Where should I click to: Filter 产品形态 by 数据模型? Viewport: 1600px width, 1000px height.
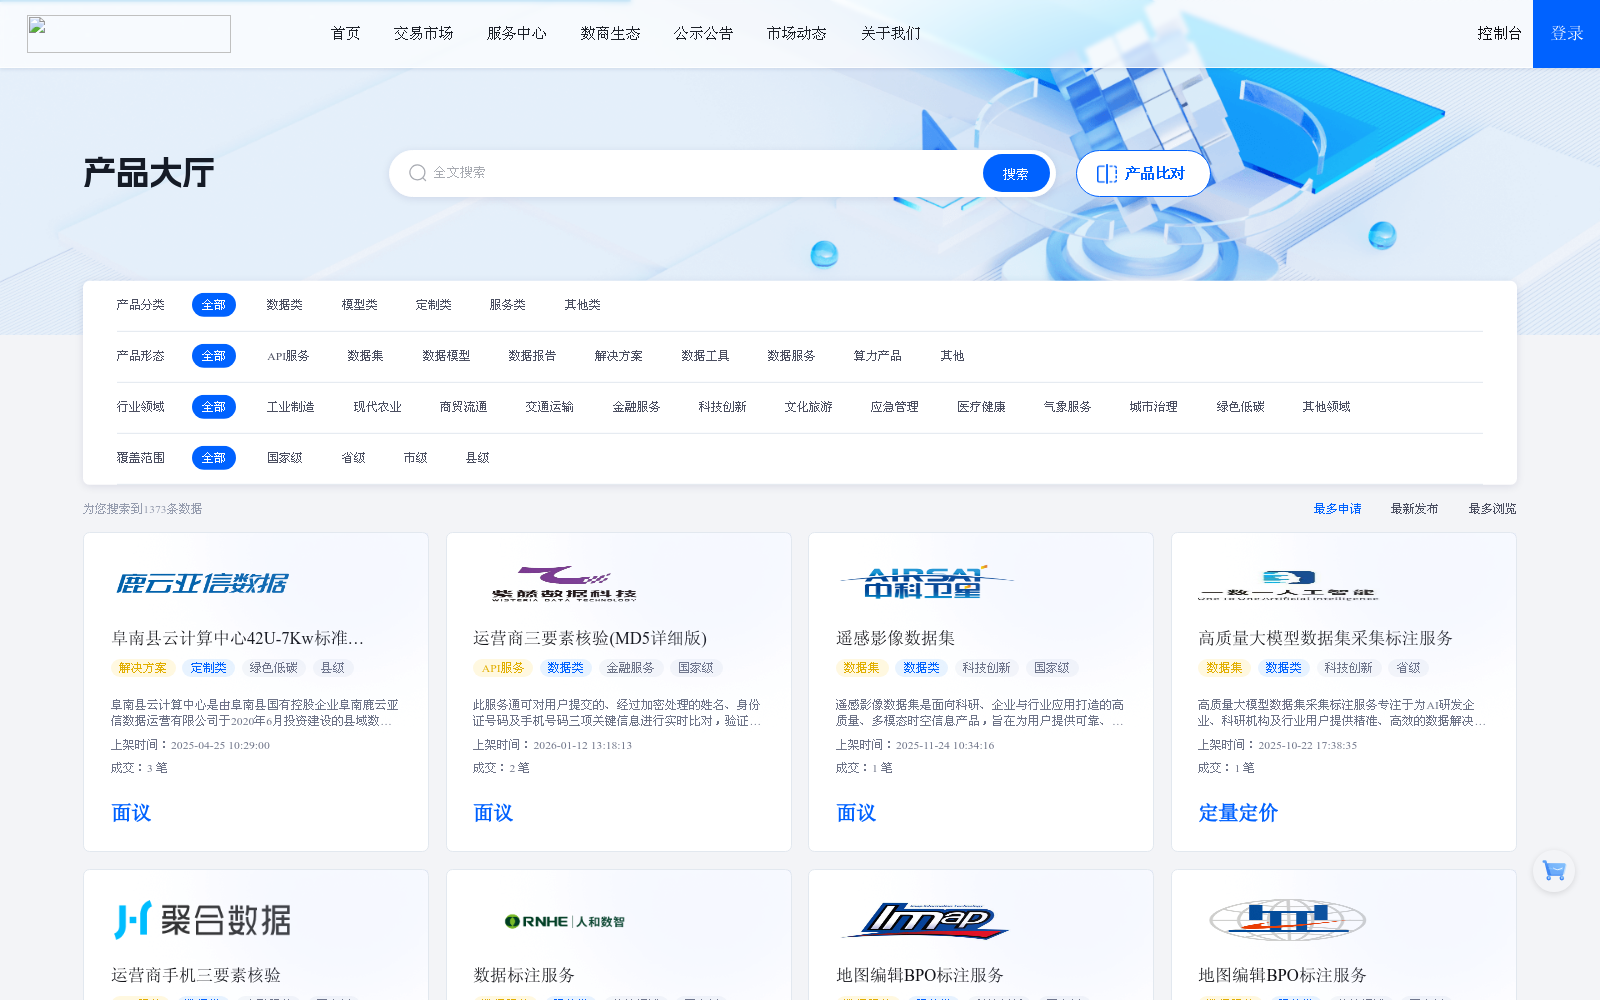pyautogui.click(x=446, y=356)
